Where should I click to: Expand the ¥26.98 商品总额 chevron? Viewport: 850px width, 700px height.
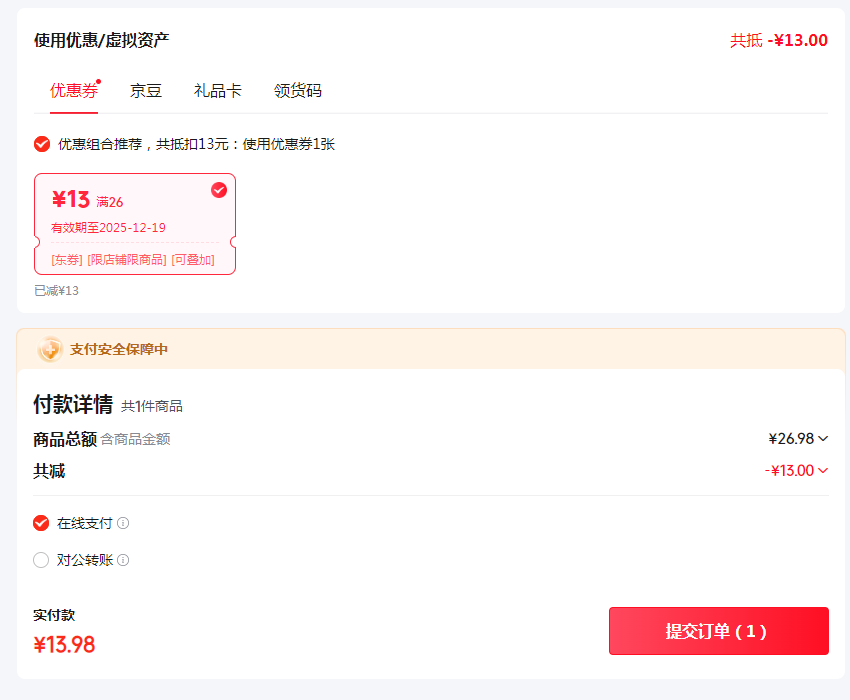point(823,439)
